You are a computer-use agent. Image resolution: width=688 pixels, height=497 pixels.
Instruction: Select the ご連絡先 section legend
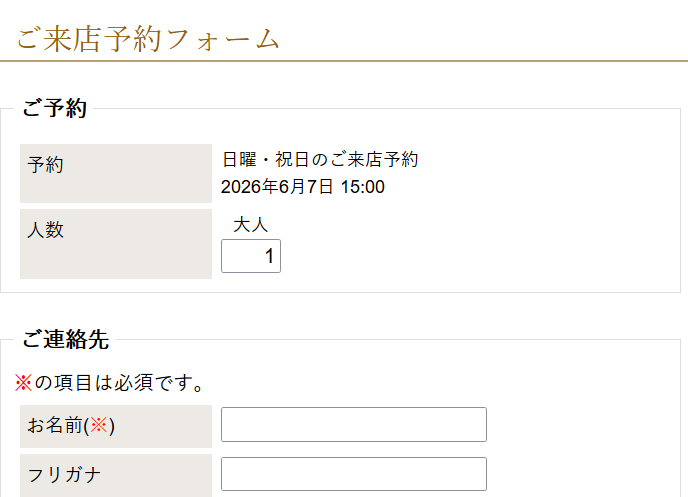[64, 340]
